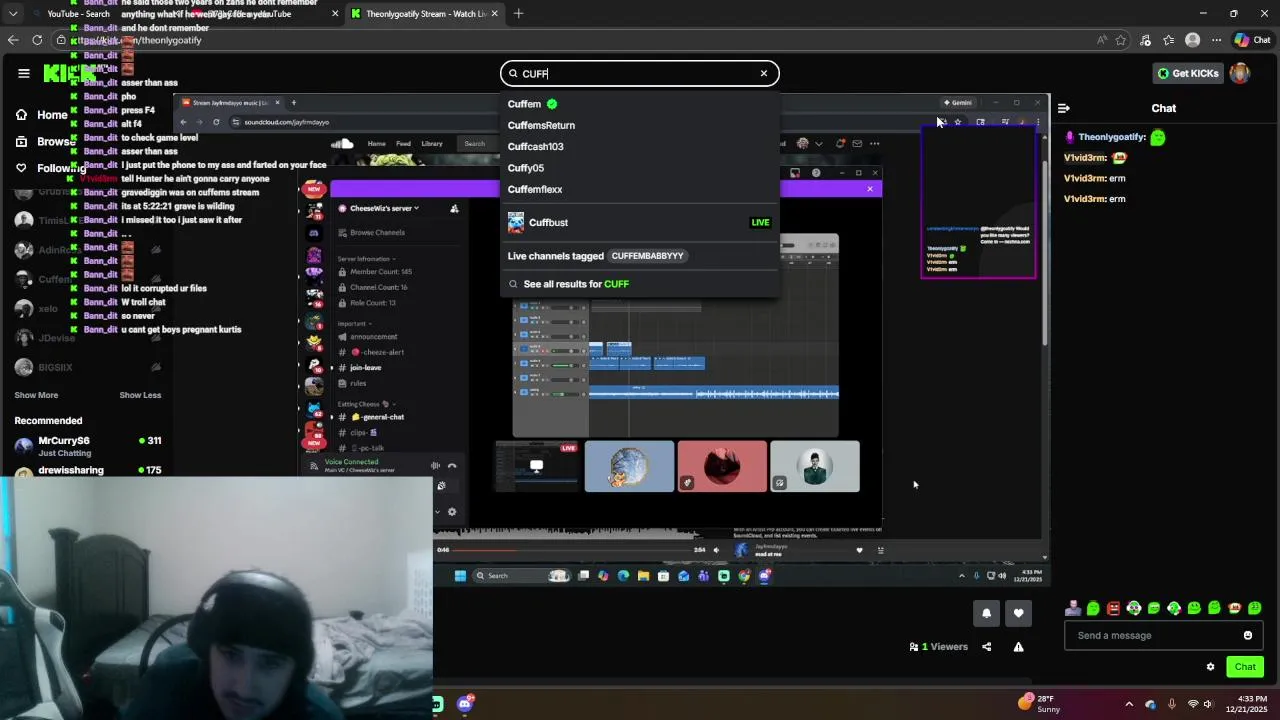Focus the Kick search box containing CUFF

click(640, 73)
